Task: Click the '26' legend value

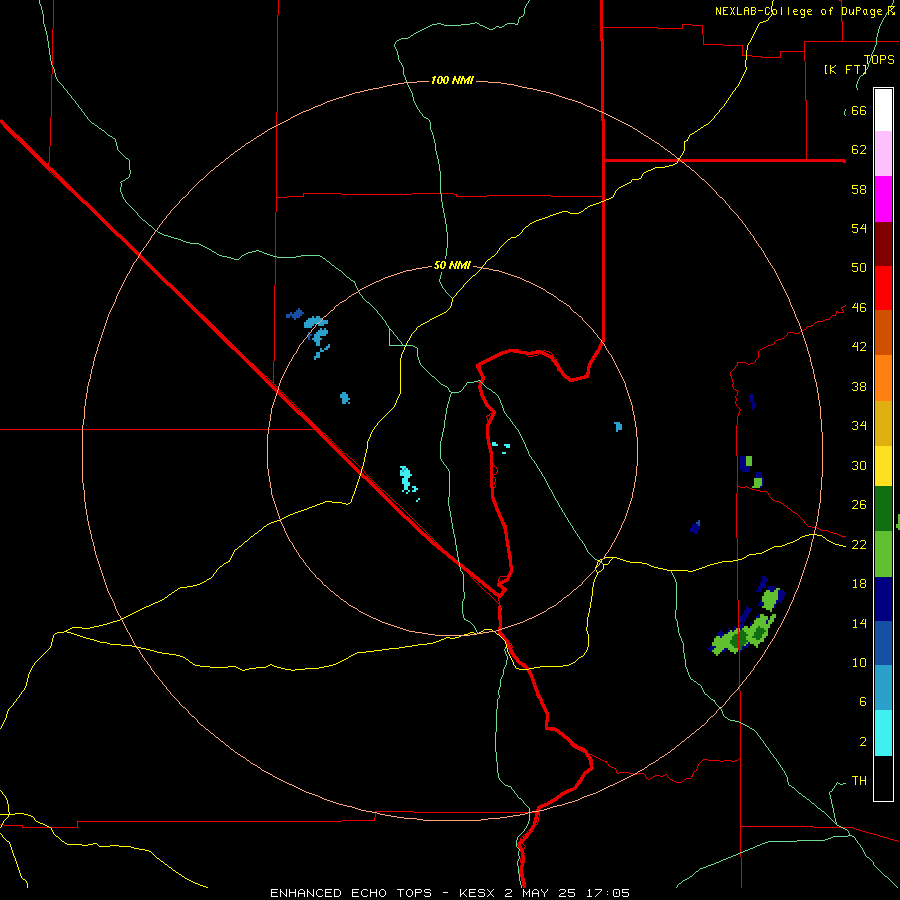Action: pyautogui.click(x=859, y=505)
